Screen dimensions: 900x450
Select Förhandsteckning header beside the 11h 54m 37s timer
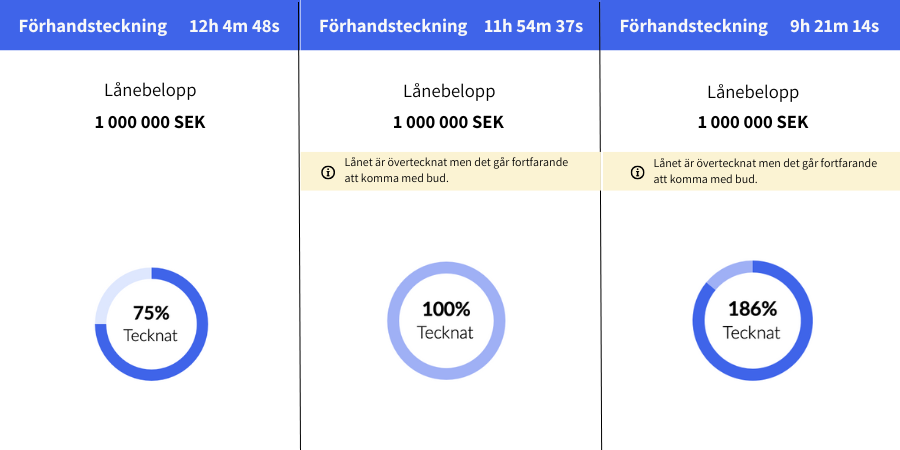[x=393, y=26]
